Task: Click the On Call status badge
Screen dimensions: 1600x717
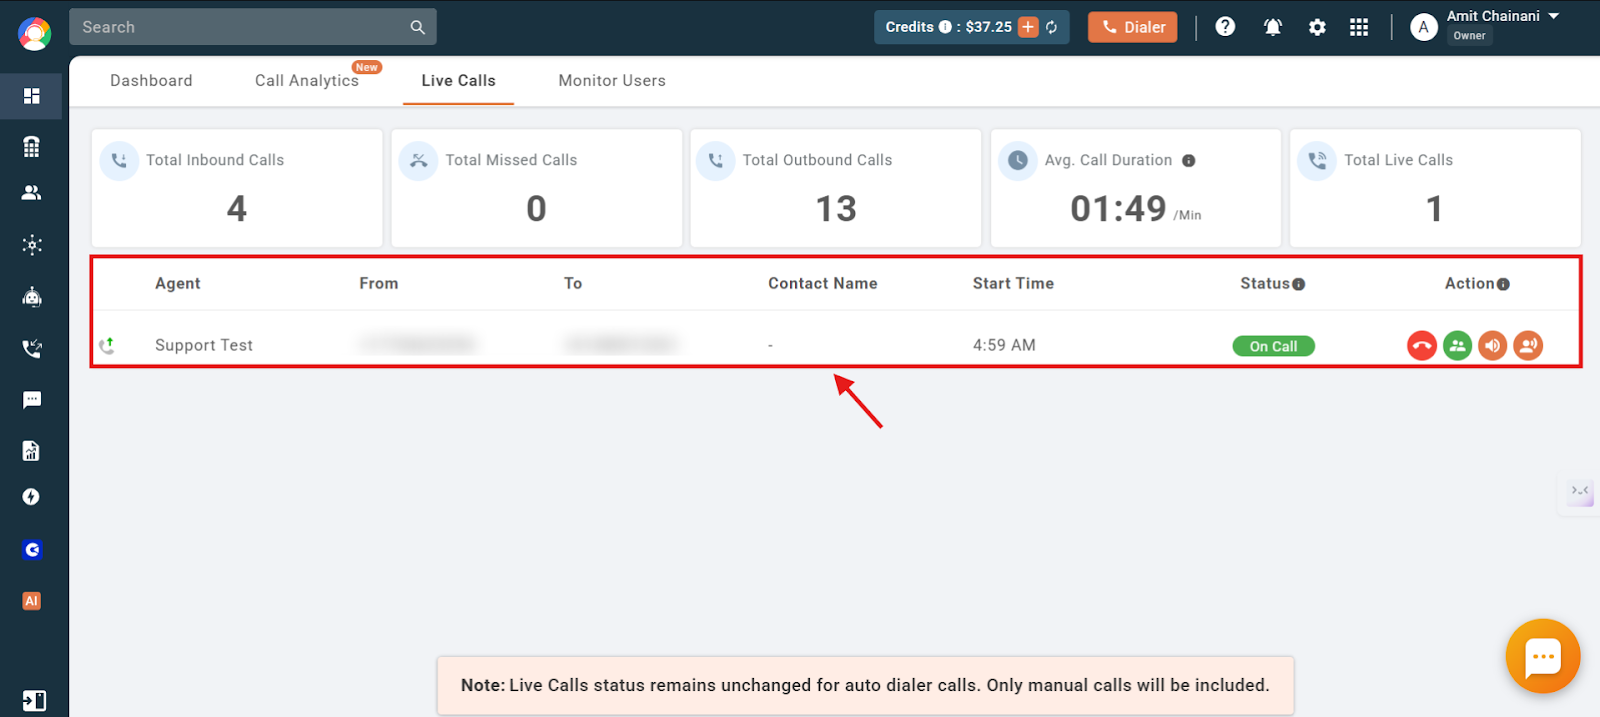Action: point(1274,346)
